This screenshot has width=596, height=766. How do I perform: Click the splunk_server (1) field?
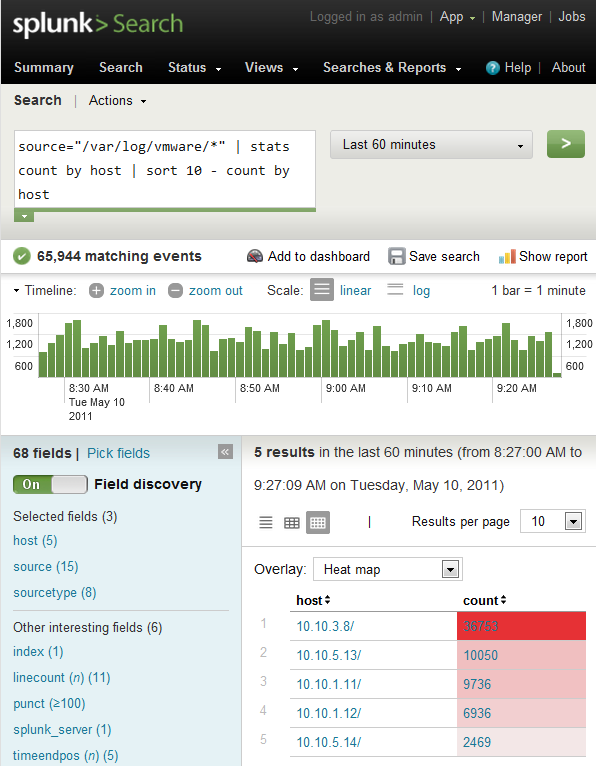[x=62, y=730]
